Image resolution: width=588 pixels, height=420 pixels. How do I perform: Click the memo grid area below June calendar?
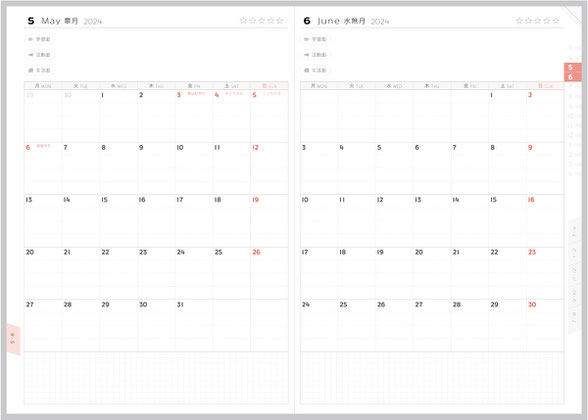[x=432, y=378]
